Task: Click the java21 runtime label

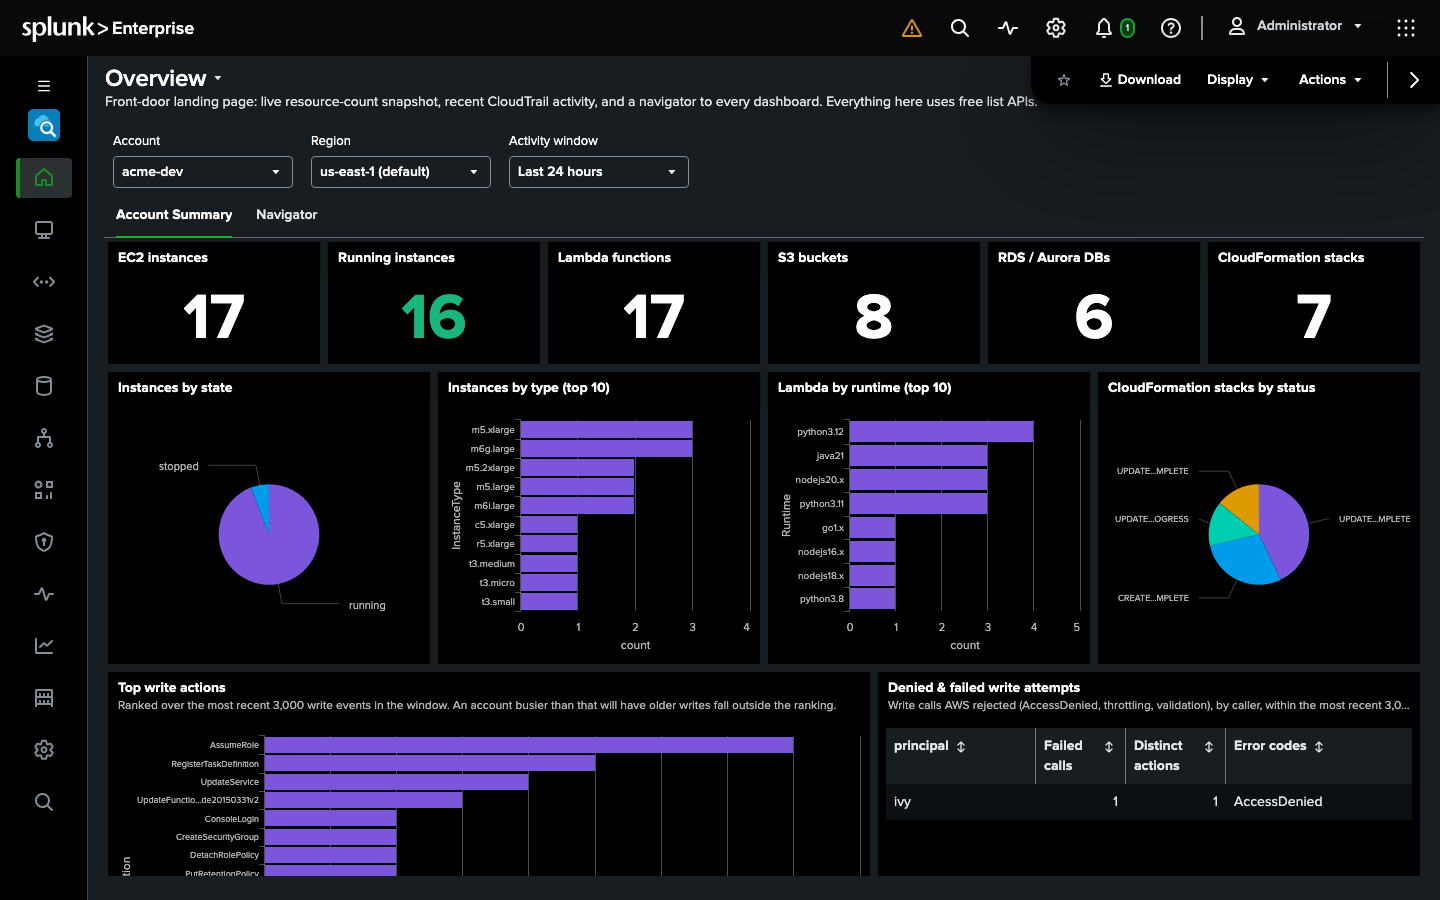Action: (830, 456)
